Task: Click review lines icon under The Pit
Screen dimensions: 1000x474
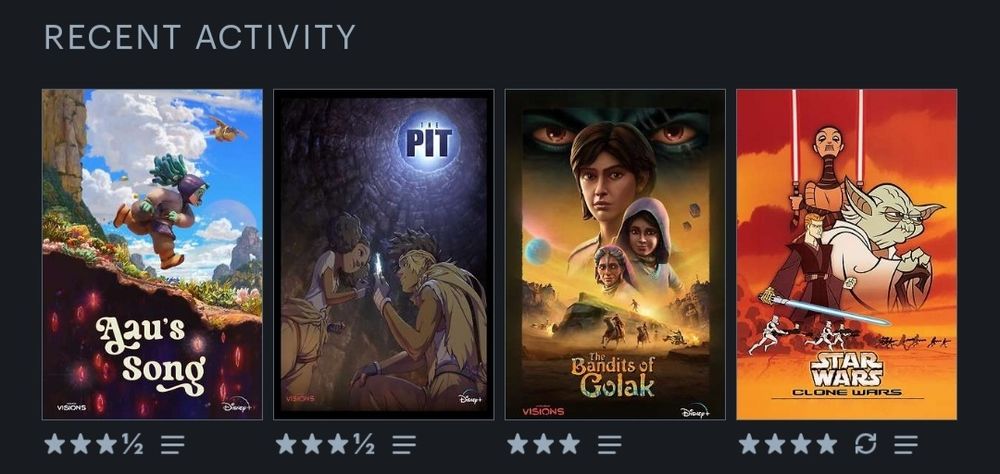Action: click(x=404, y=444)
